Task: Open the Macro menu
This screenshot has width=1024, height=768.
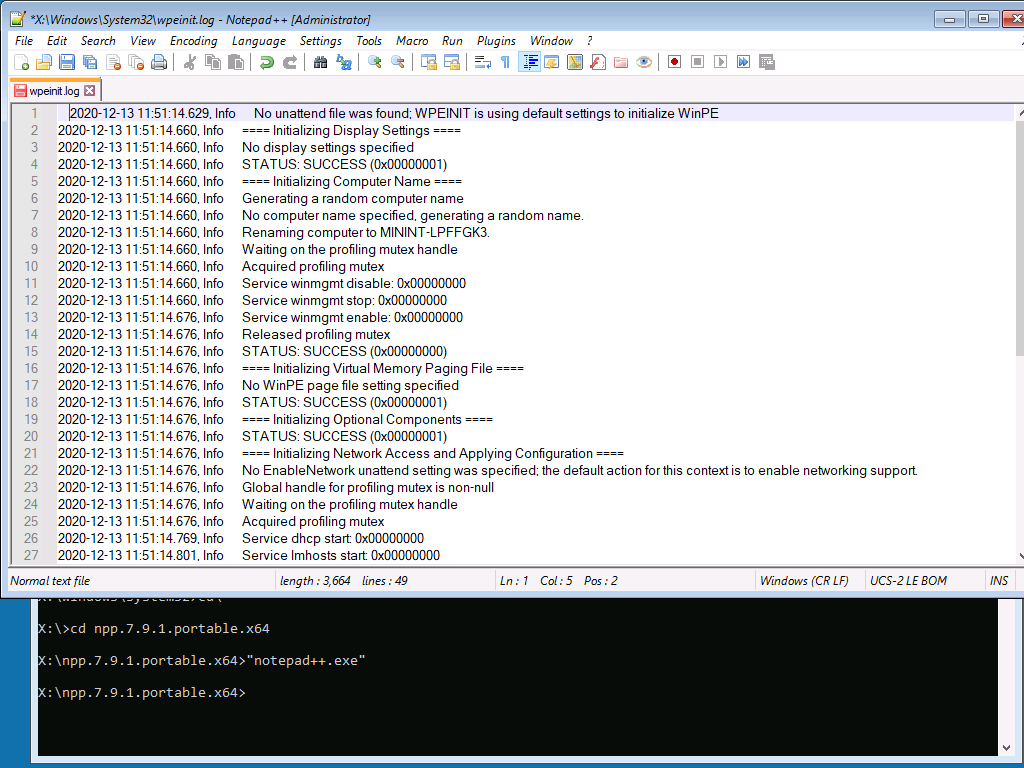Action: pos(412,40)
